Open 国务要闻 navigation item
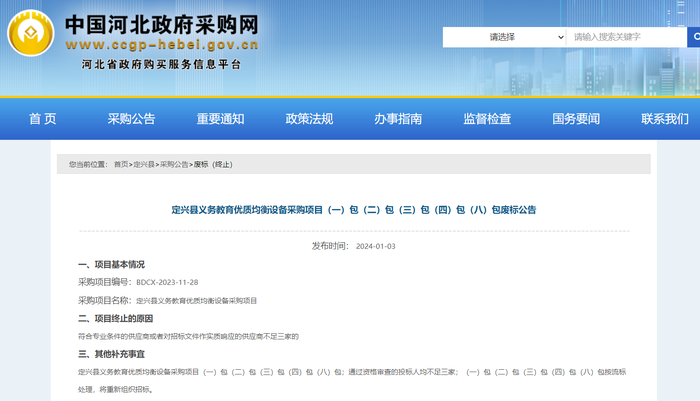This screenshot has height=401, width=700. tap(576, 119)
